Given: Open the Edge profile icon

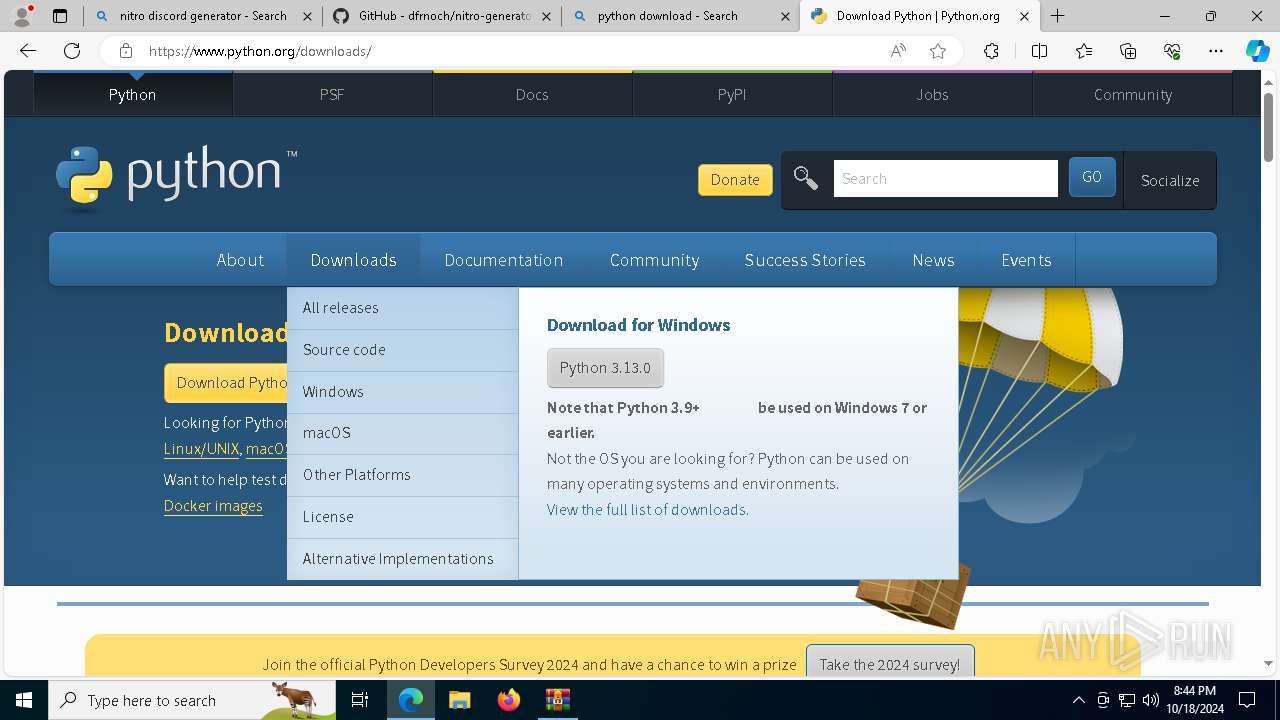Looking at the screenshot, I should point(22,16).
